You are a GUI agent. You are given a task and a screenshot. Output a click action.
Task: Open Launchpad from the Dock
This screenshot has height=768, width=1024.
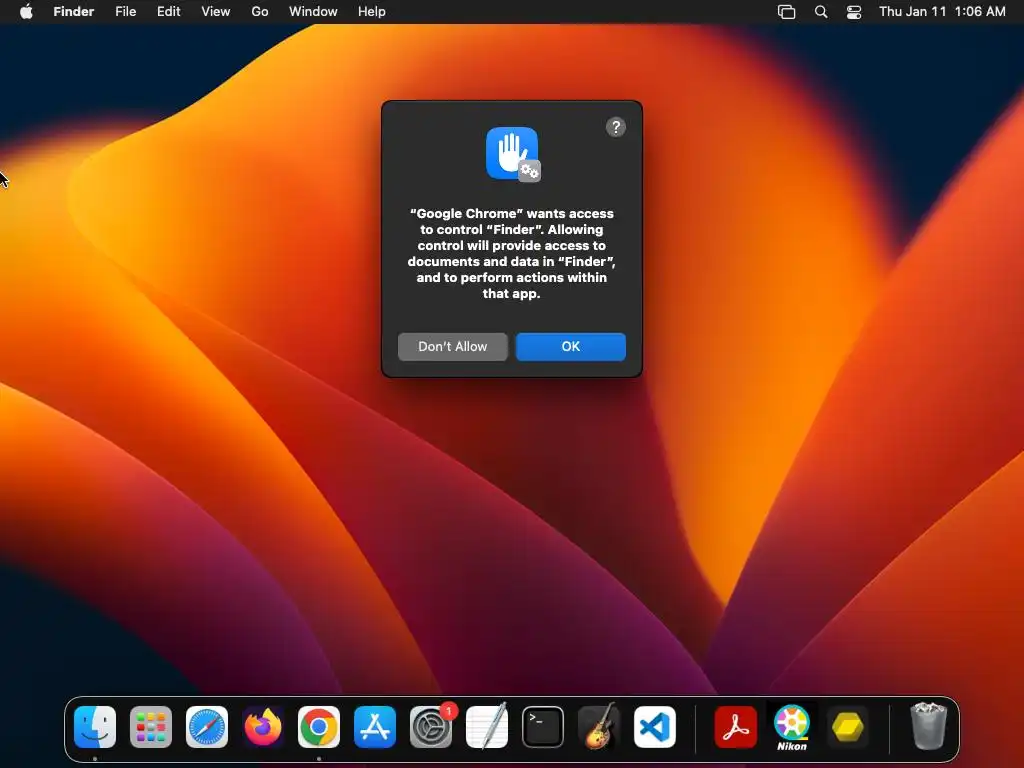coord(151,727)
